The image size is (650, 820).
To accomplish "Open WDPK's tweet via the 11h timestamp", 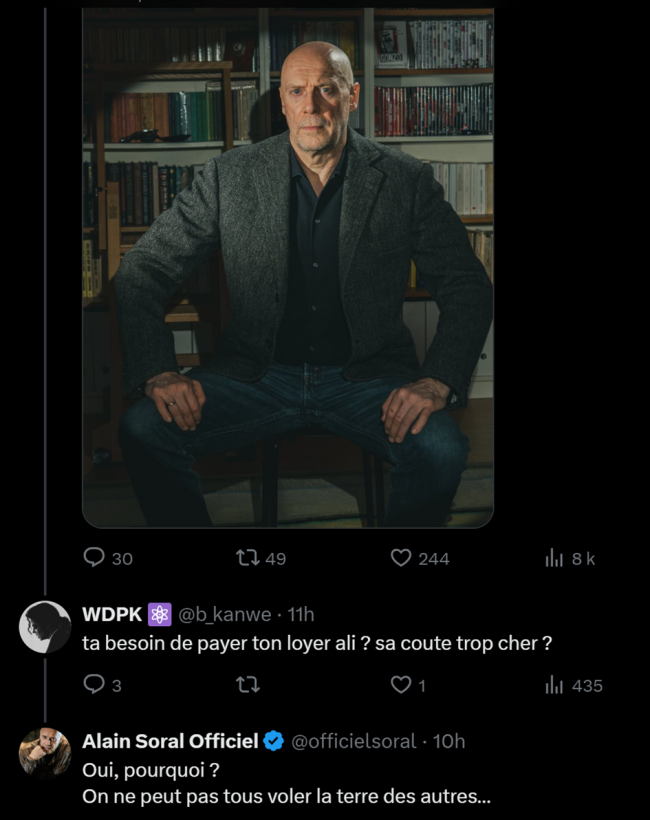I will 301,614.
